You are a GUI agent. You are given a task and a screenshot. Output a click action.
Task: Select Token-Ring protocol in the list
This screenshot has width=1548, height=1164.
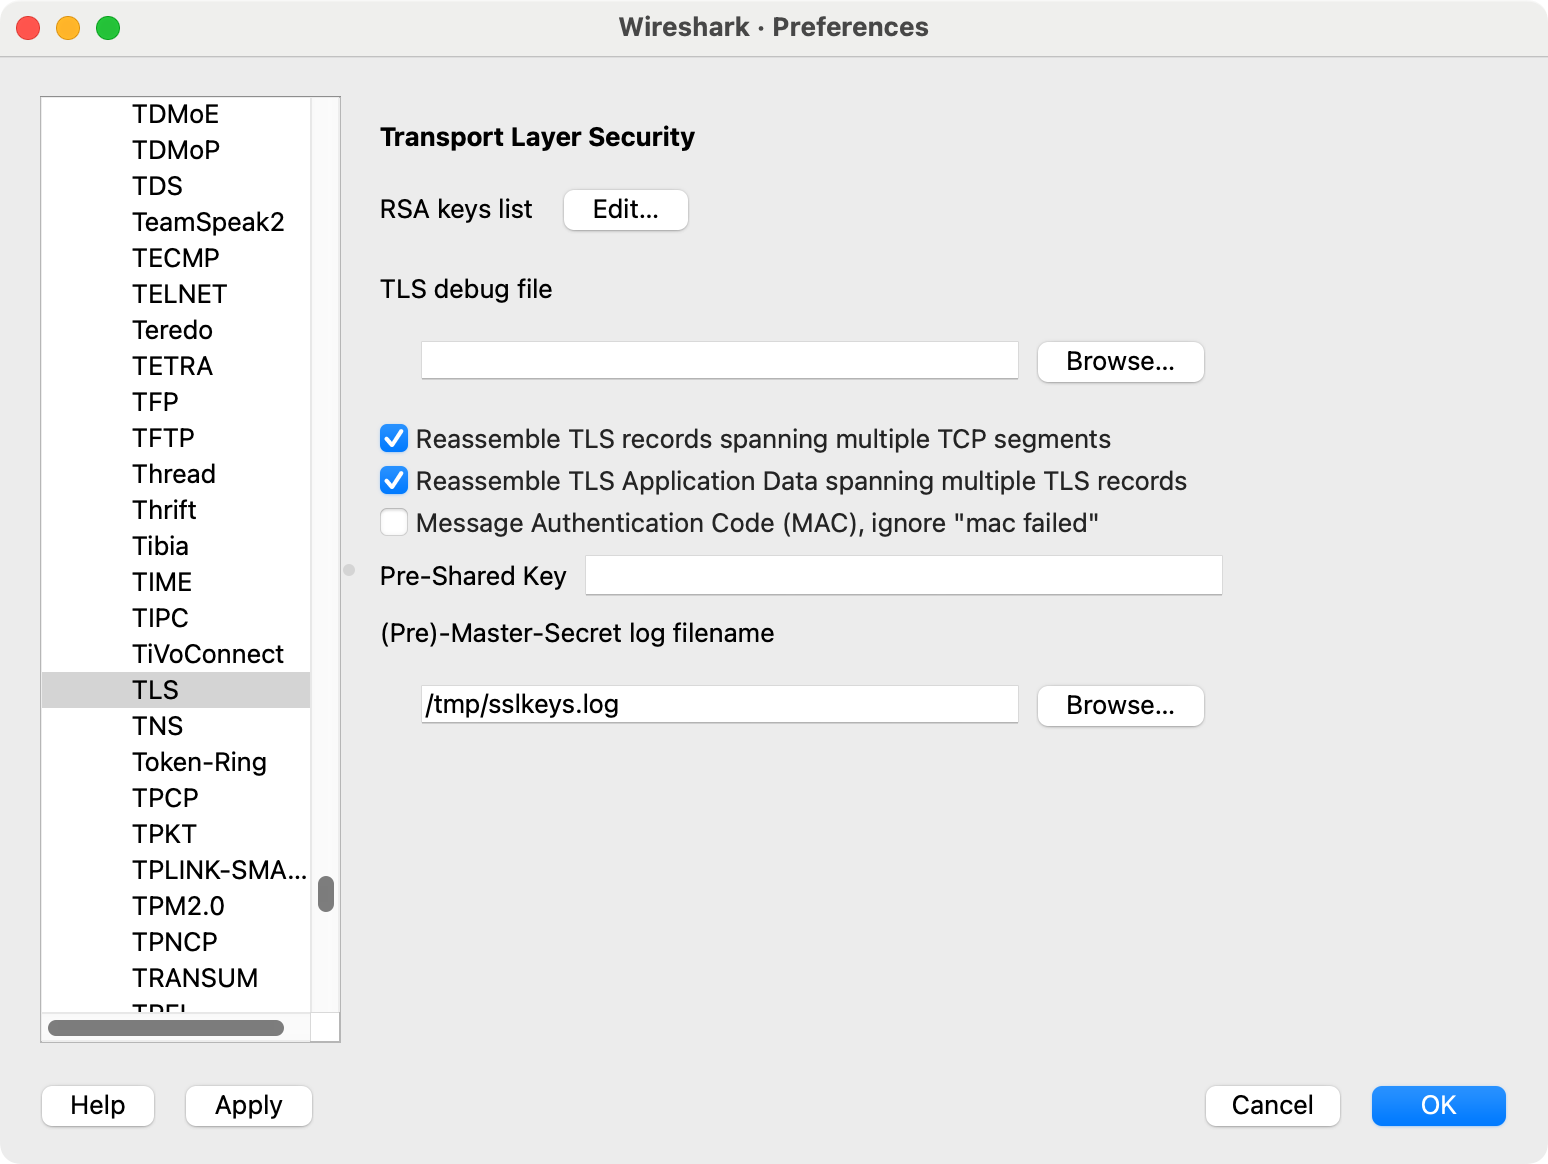tap(199, 762)
